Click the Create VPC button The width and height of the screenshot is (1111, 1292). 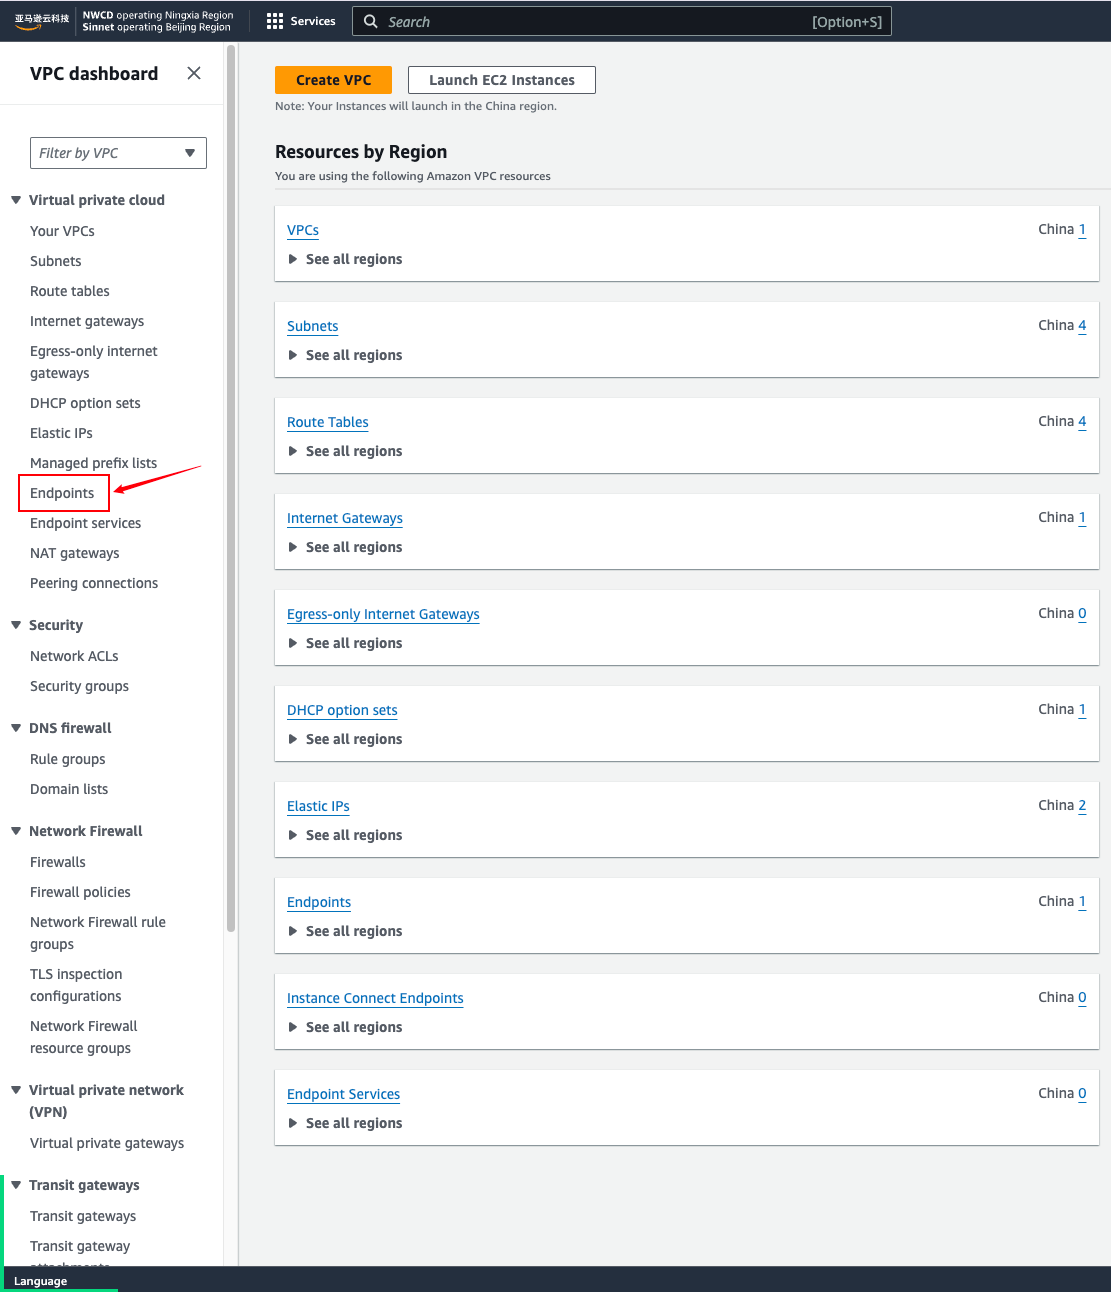[x=333, y=80]
